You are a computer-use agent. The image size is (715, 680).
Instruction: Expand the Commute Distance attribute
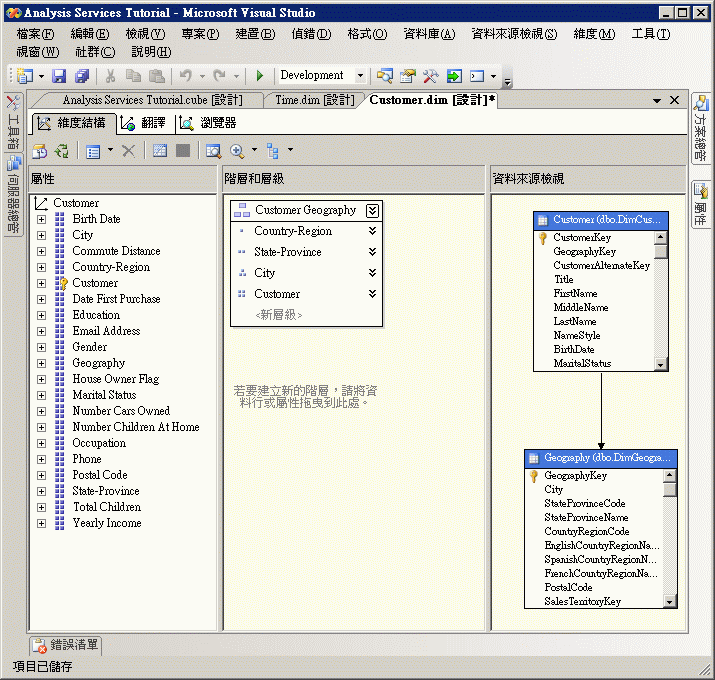coord(41,251)
